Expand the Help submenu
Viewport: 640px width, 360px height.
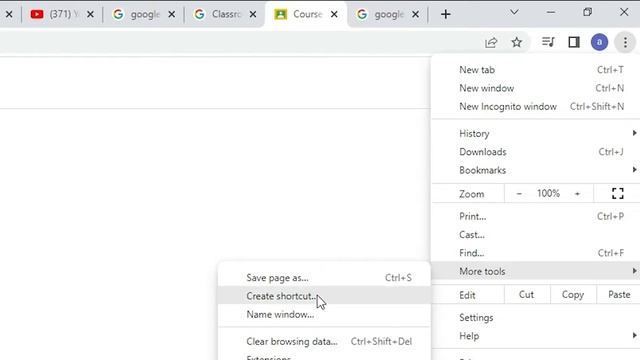coord(536,336)
